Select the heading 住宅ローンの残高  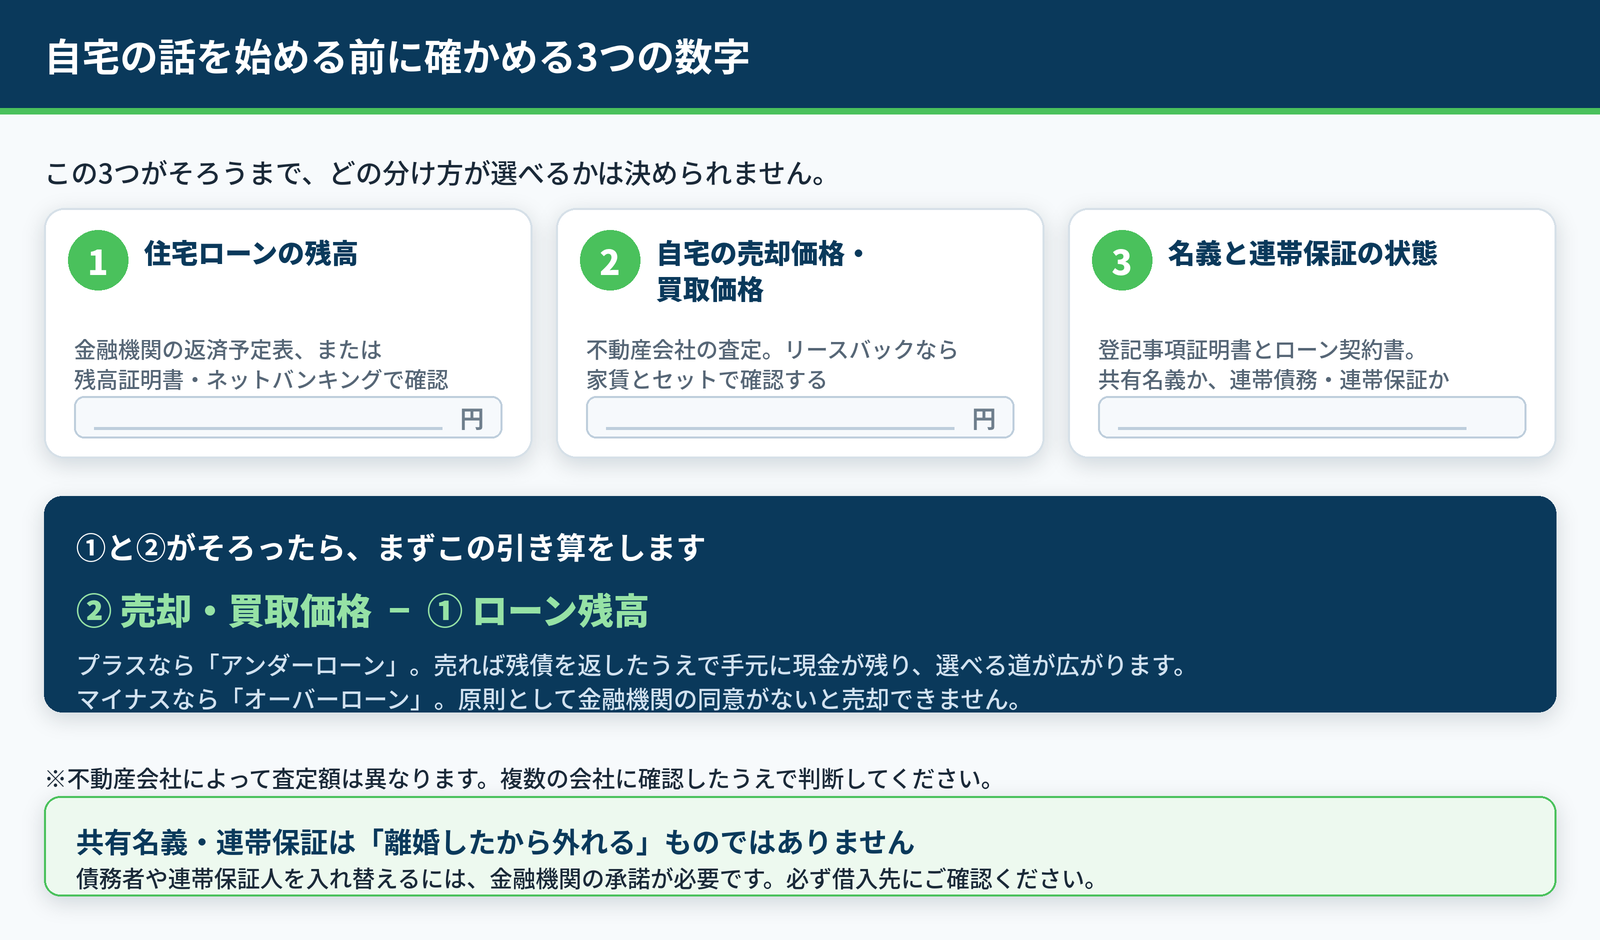(251, 254)
